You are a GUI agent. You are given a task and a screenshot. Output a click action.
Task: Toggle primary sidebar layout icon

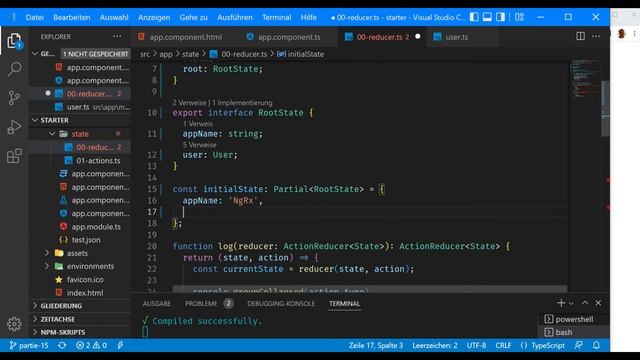click(474, 17)
